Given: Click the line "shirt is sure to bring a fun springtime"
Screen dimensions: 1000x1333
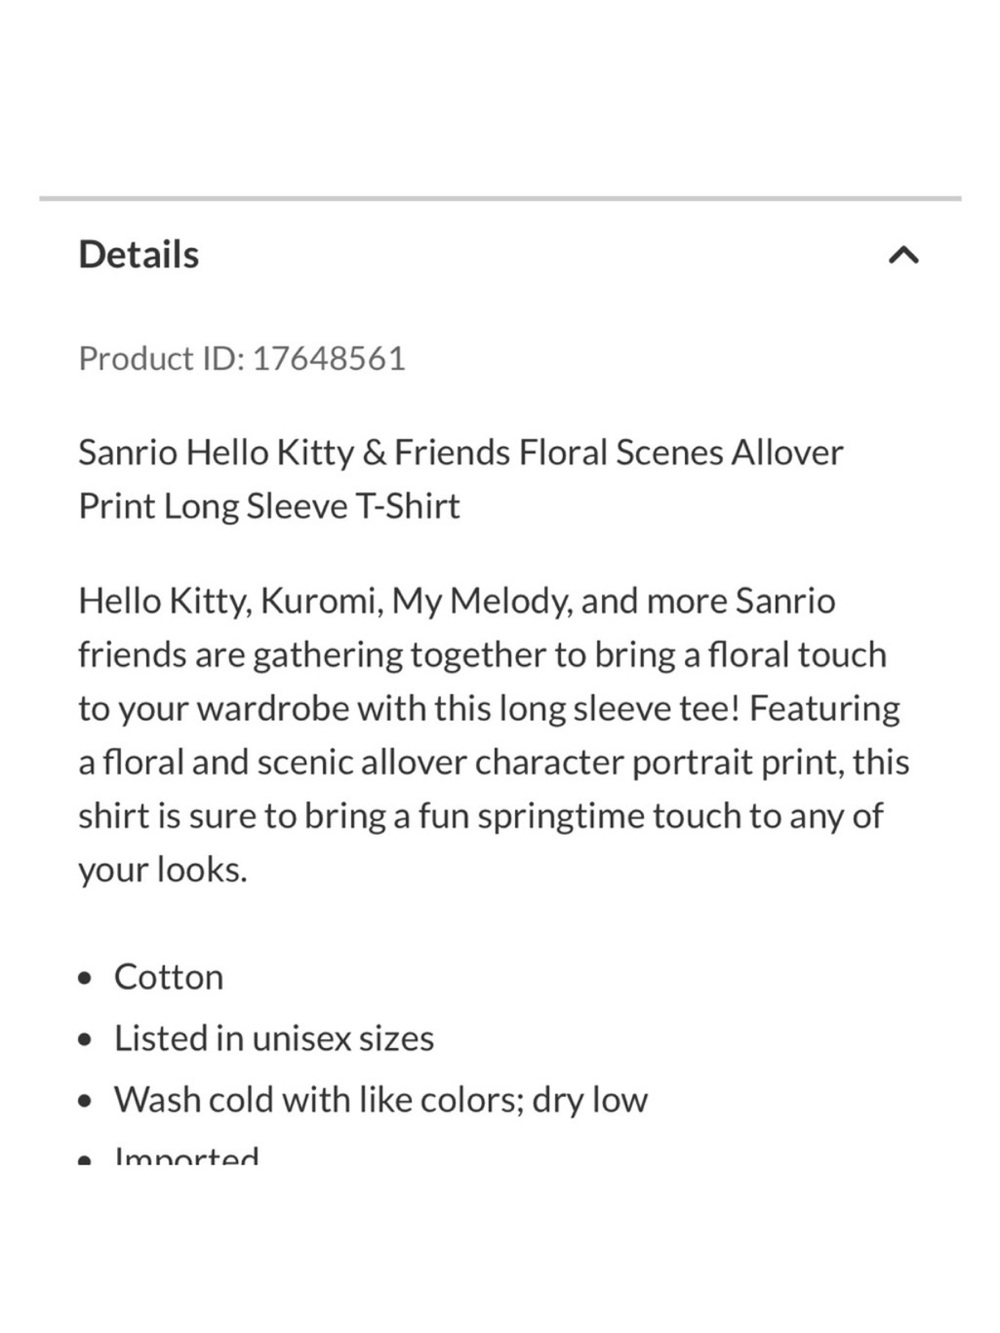Looking at the screenshot, I should pyautogui.click(x=481, y=816).
